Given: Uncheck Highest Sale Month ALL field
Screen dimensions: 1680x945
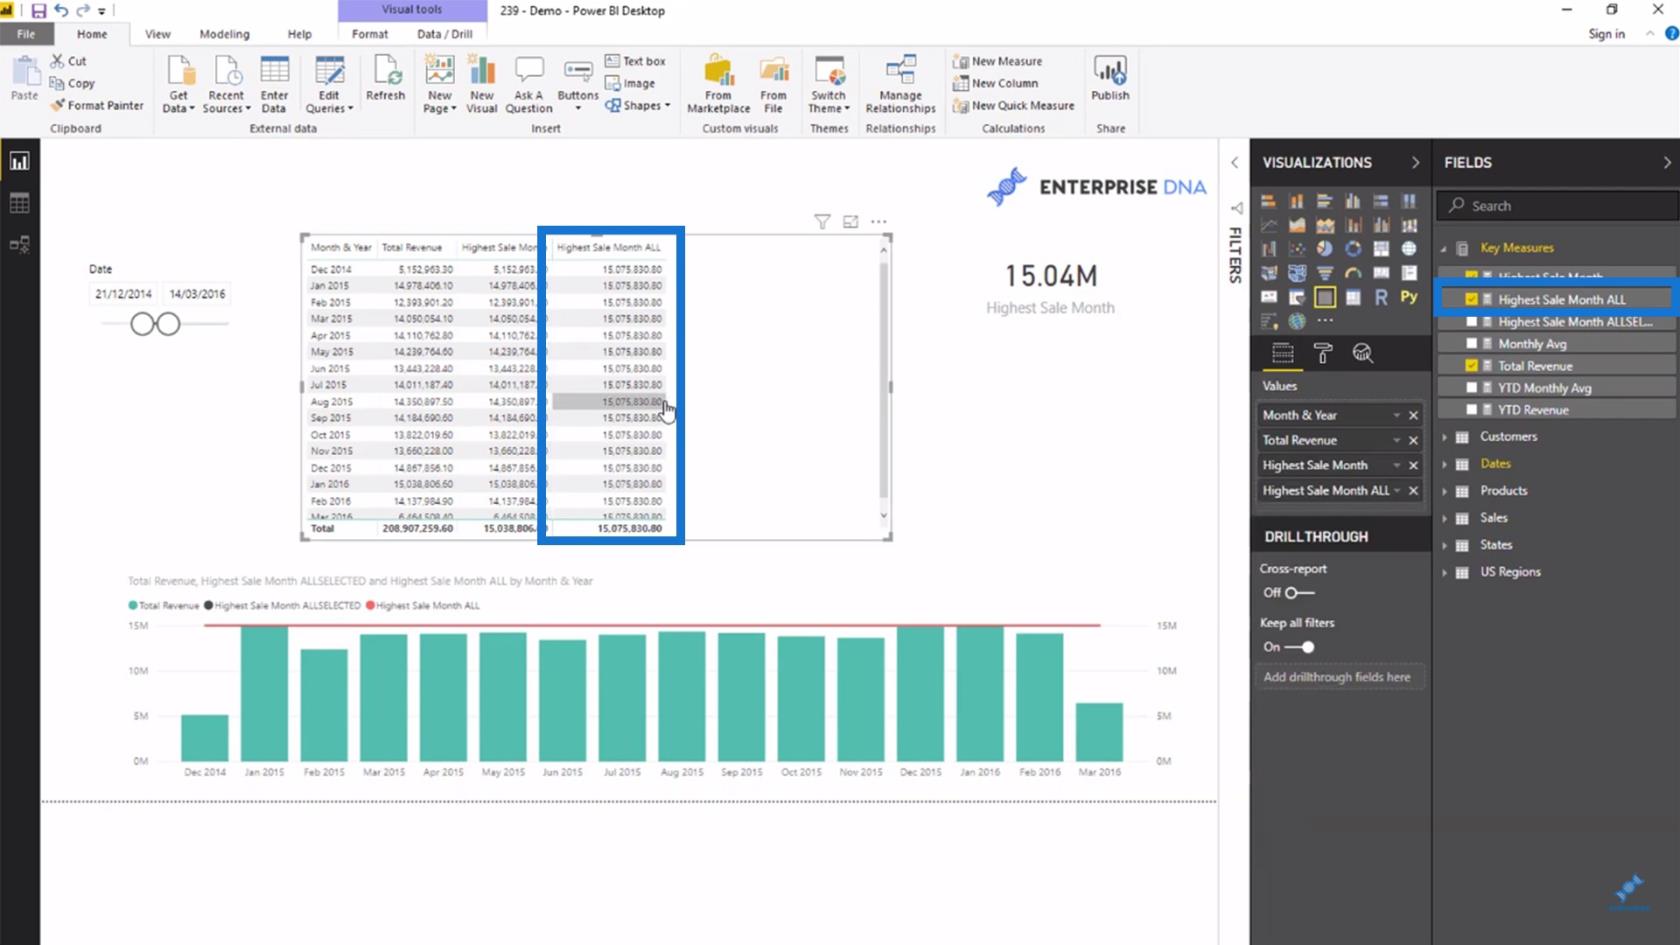Looking at the screenshot, I should (x=1471, y=299).
